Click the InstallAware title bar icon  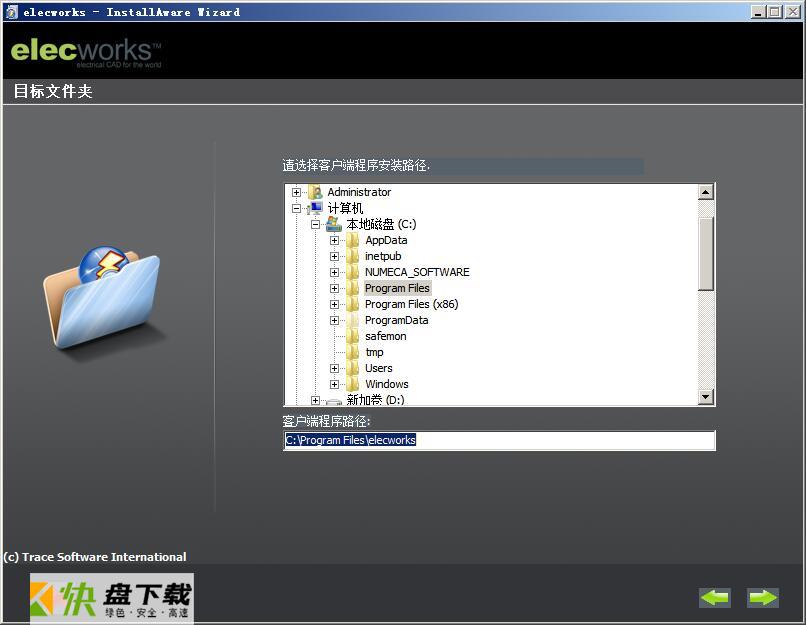11,12
